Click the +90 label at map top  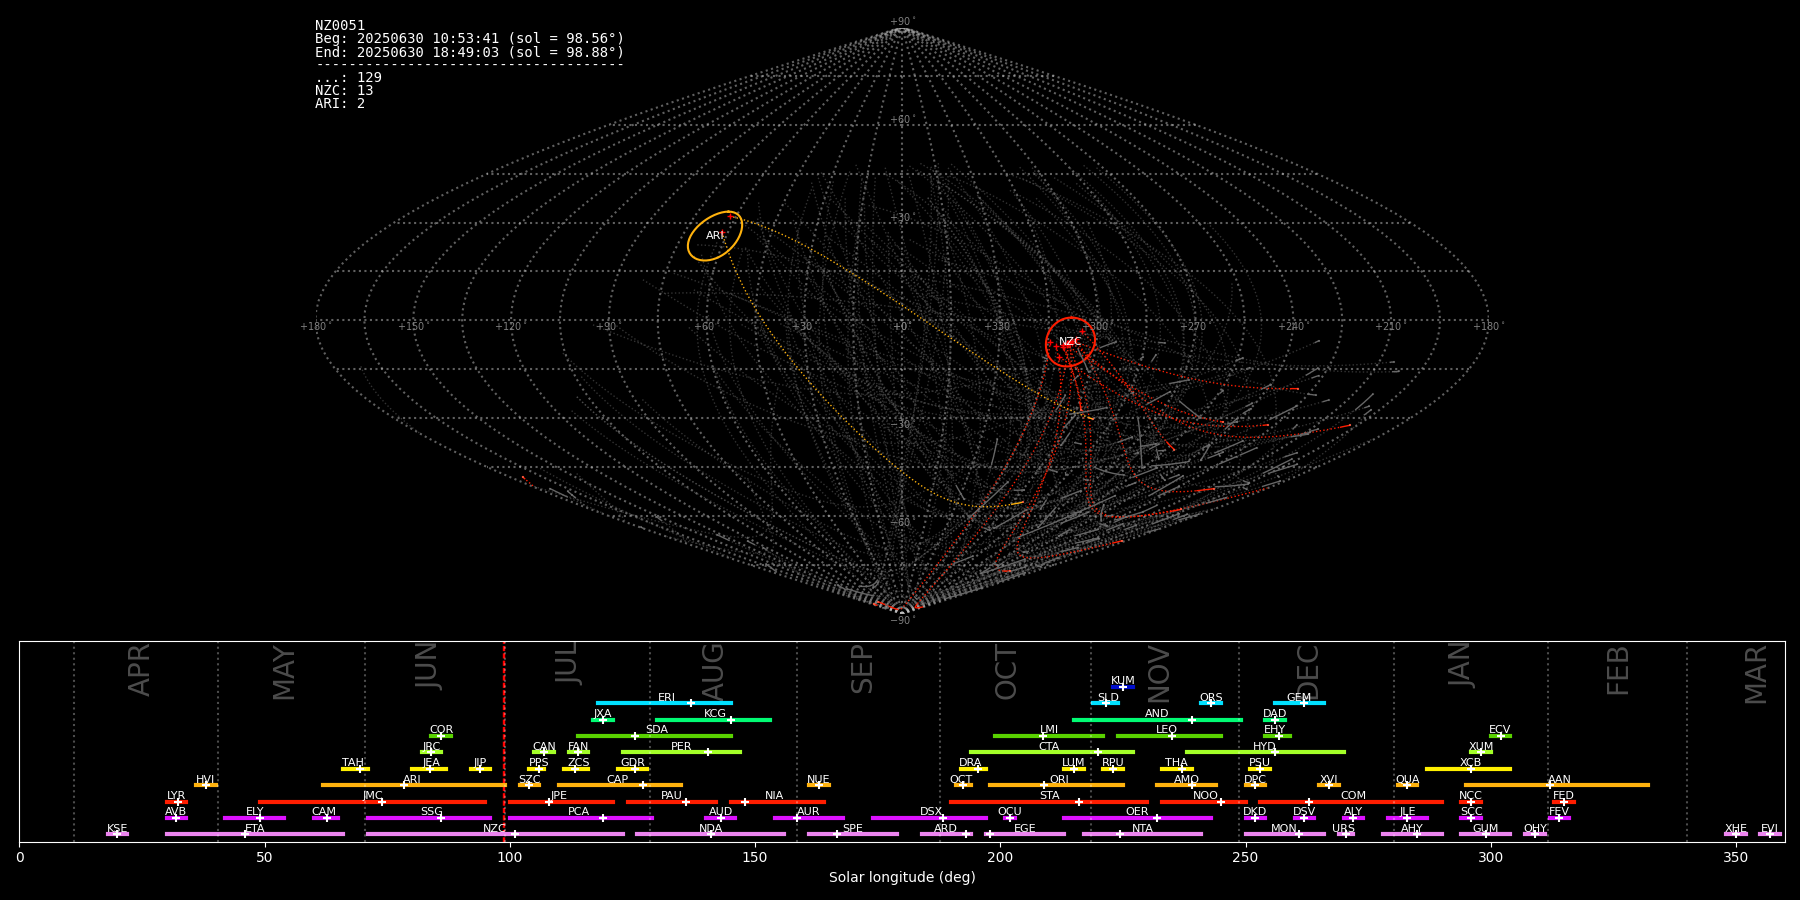(x=901, y=22)
